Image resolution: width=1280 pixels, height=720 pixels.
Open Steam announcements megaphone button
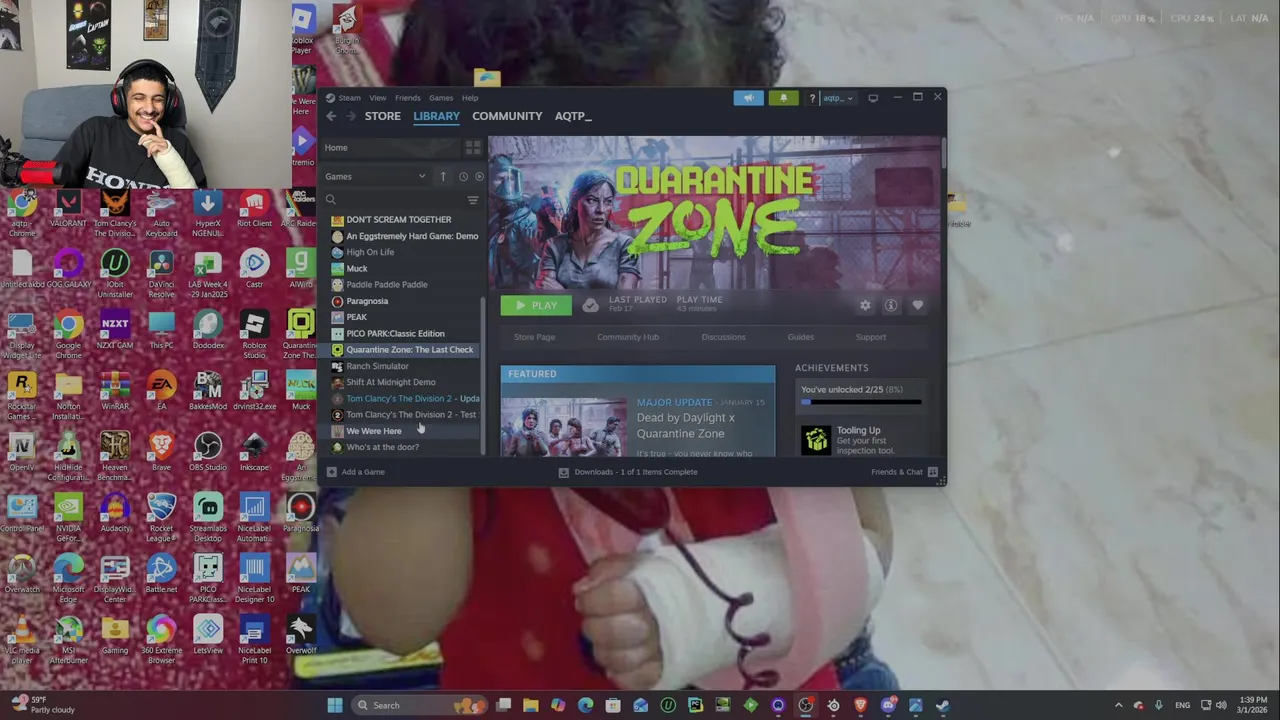(748, 98)
